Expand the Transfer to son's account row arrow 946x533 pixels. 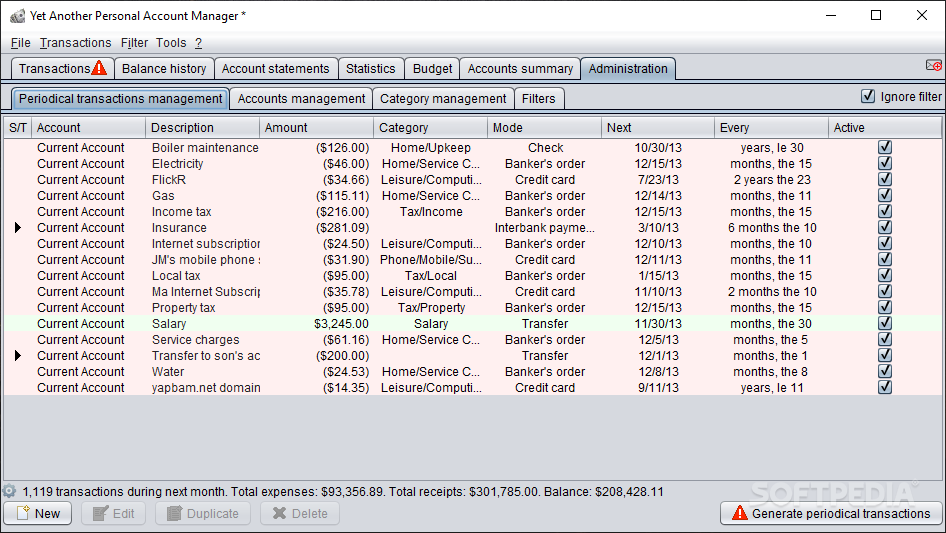click(17, 356)
